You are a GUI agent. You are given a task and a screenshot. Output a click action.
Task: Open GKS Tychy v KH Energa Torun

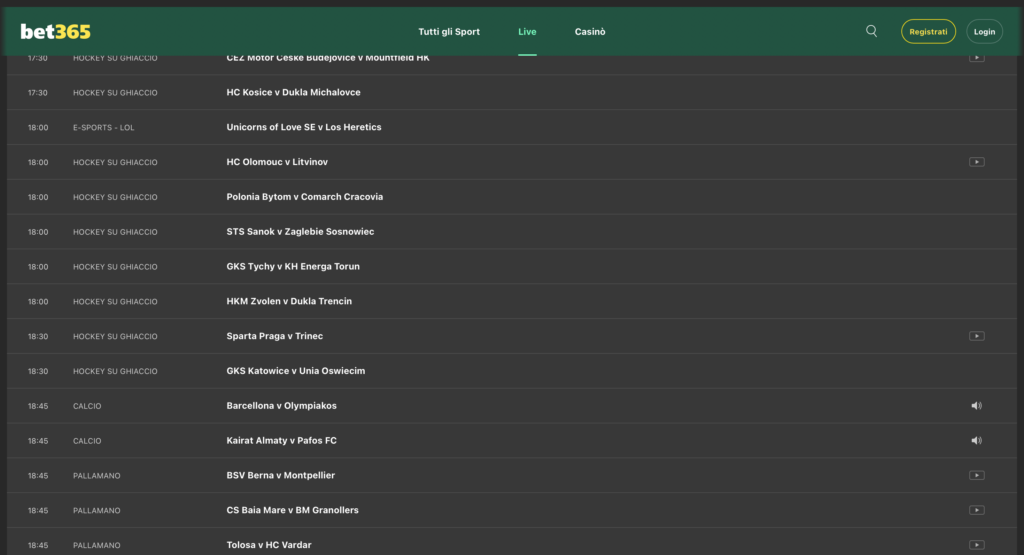[293, 267]
